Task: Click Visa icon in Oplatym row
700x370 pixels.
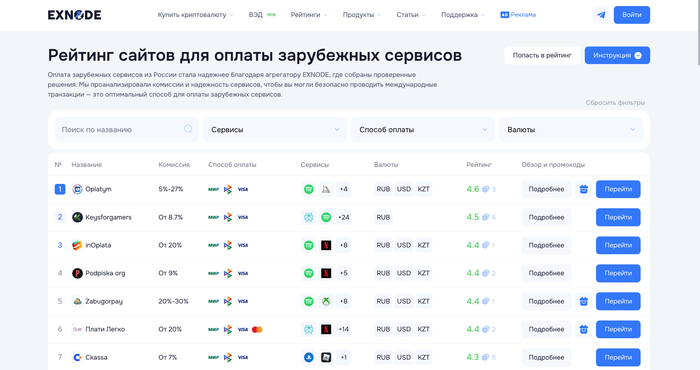Action: [x=243, y=189]
